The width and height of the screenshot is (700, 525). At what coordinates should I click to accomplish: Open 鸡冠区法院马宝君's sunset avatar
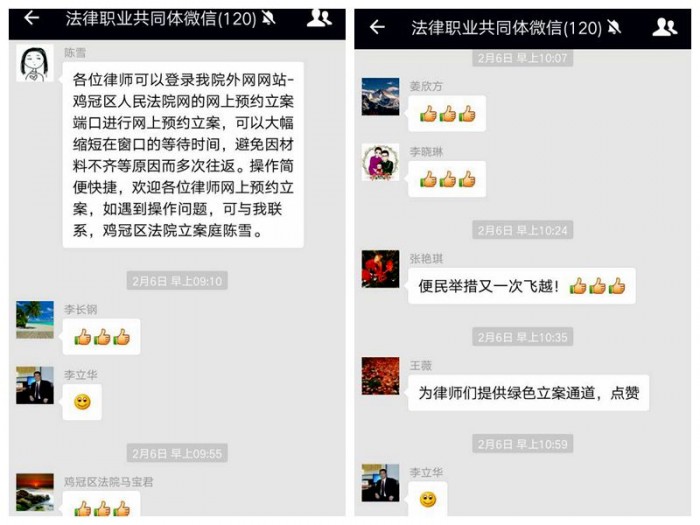tap(35, 492)
